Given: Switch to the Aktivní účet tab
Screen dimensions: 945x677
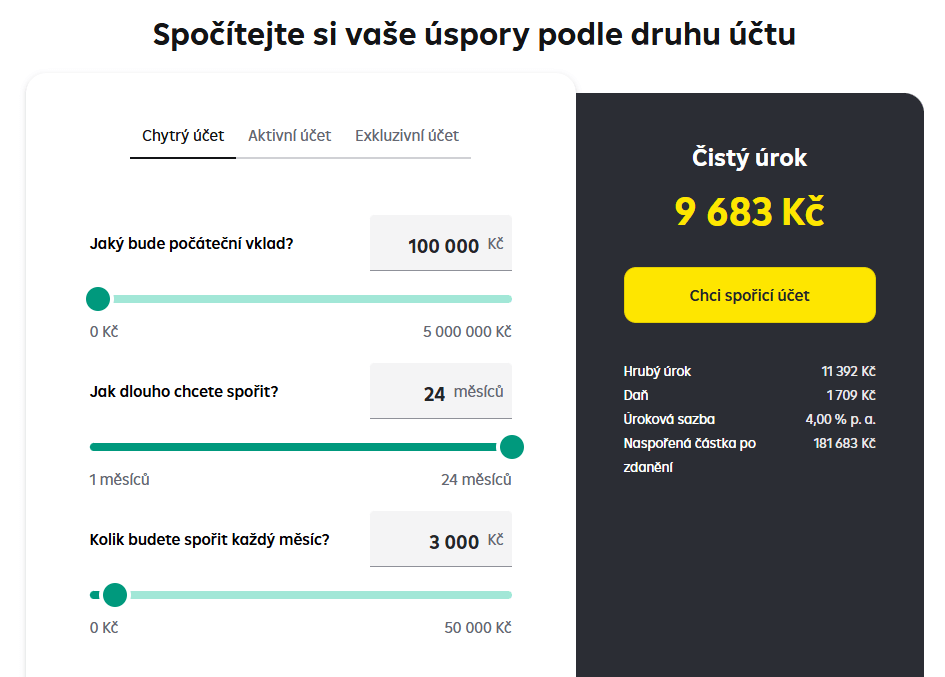Looking at the screenshot, I should click(x=289, y=136).
